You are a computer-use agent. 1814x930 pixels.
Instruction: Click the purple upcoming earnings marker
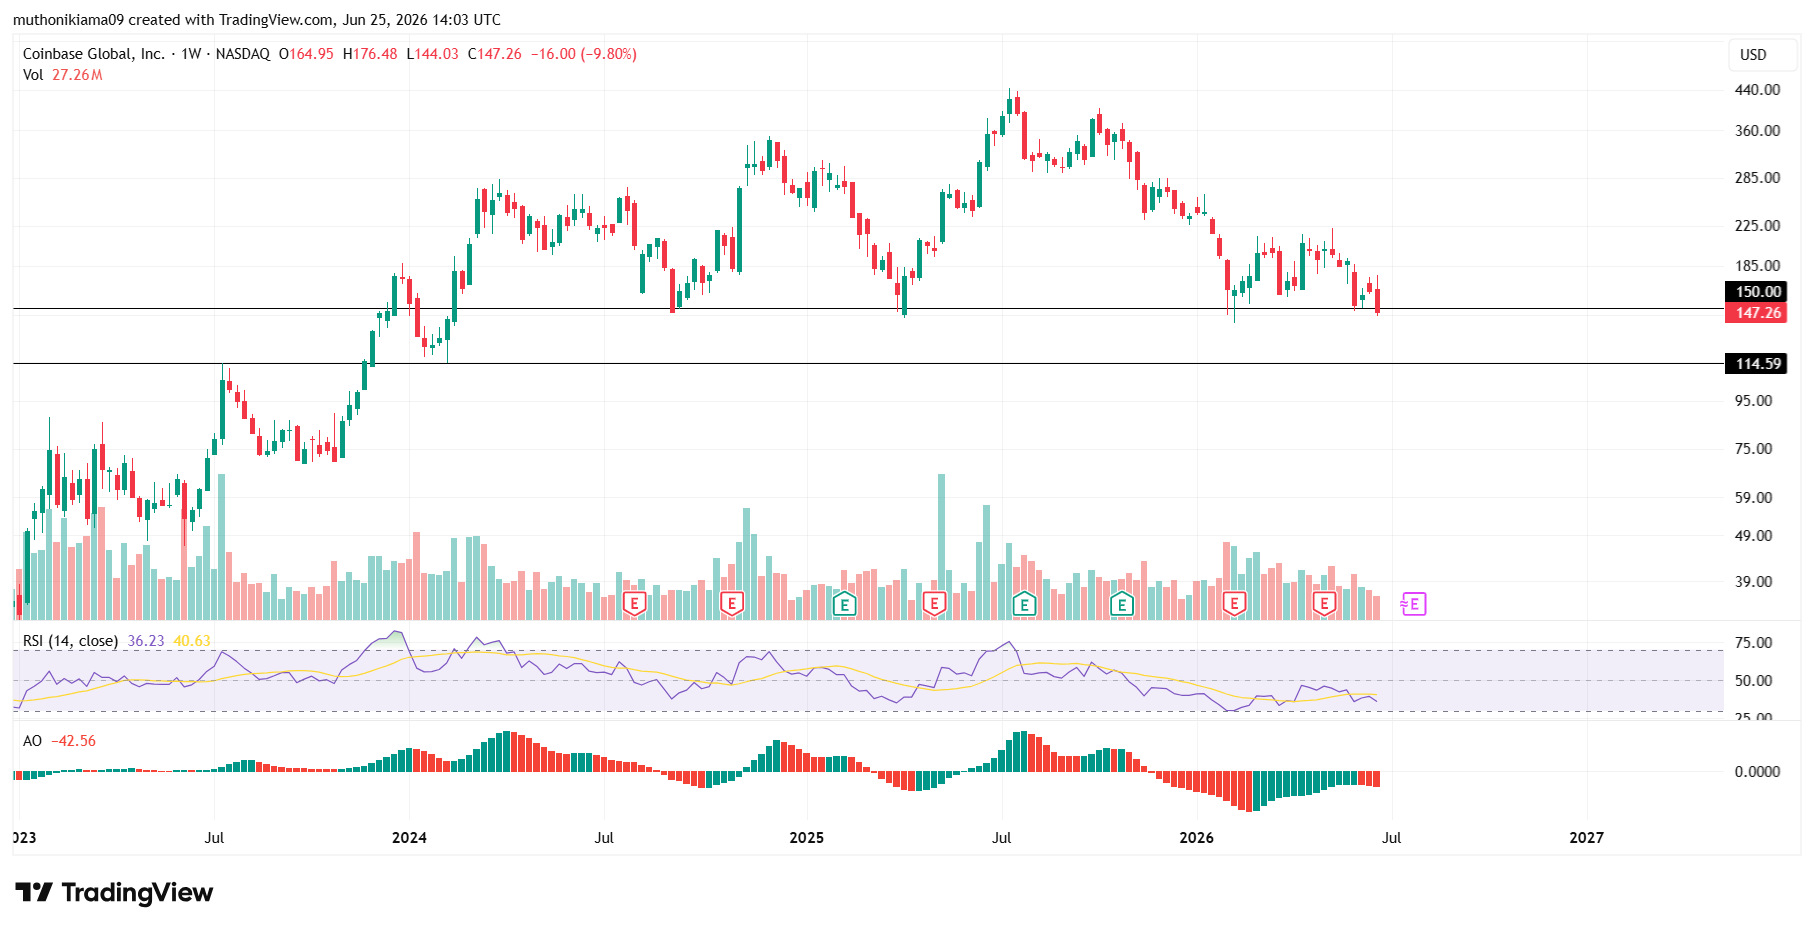pyautogui.click(x=1413, y=603)
